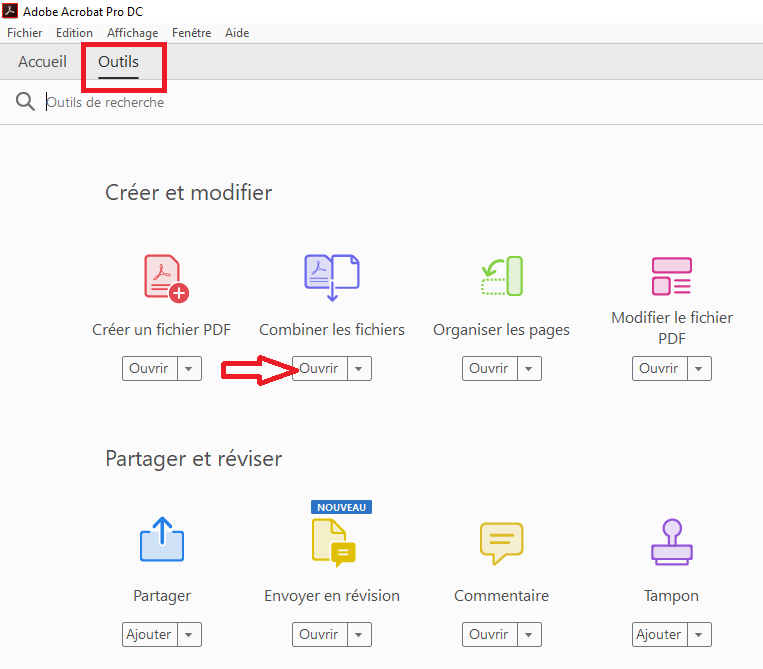This screenshot has width=763, height=669.
Task: Click the Combiner les fichiers icon
Action: pos(332,277)
